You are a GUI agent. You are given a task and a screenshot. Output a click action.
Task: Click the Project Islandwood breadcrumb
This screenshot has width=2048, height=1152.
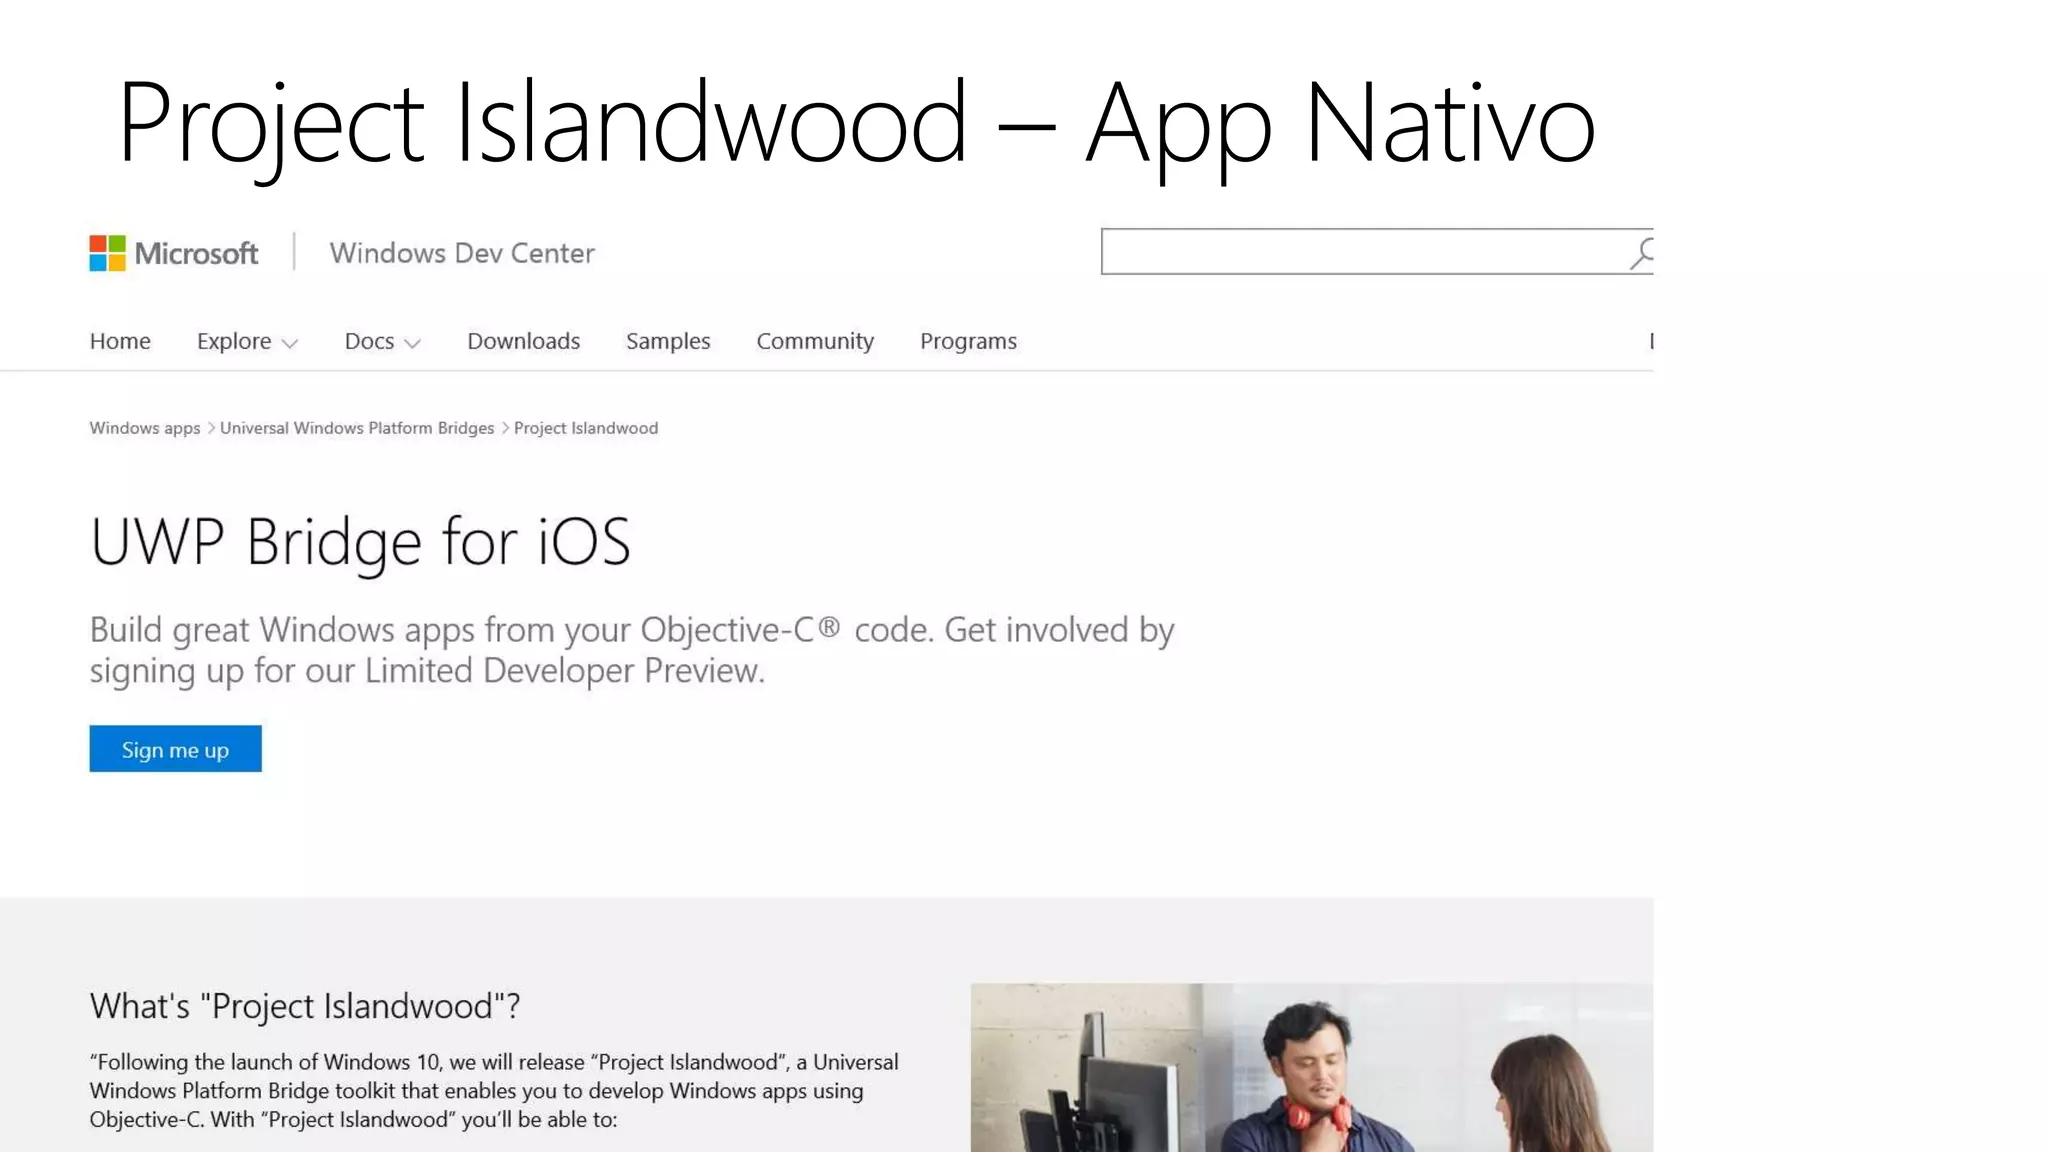click(586, 428)
